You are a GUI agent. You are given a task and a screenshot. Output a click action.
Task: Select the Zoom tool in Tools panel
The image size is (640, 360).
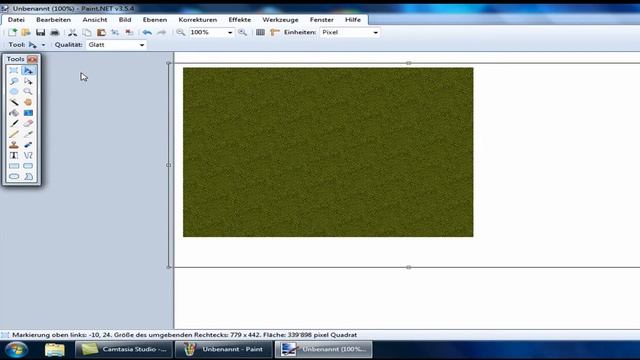[x=28, y=91]
